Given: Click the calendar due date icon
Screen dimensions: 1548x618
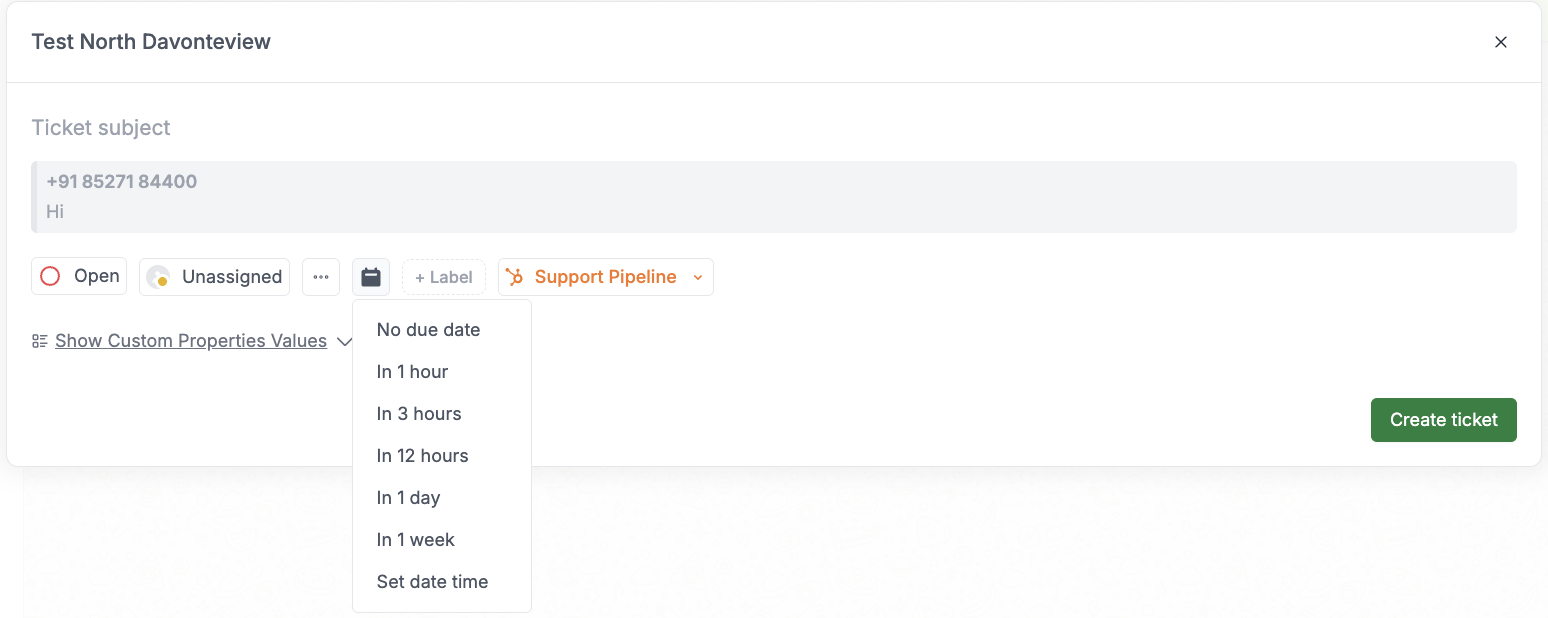Looking at the screenshot, I should pyautogui.click(x=371, y=276).
